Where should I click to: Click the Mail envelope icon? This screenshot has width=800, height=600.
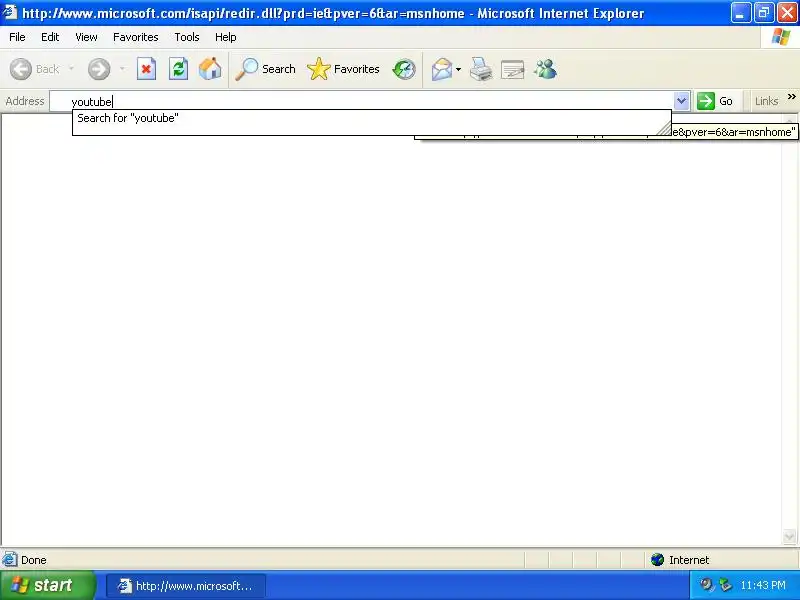coord(442,69)
